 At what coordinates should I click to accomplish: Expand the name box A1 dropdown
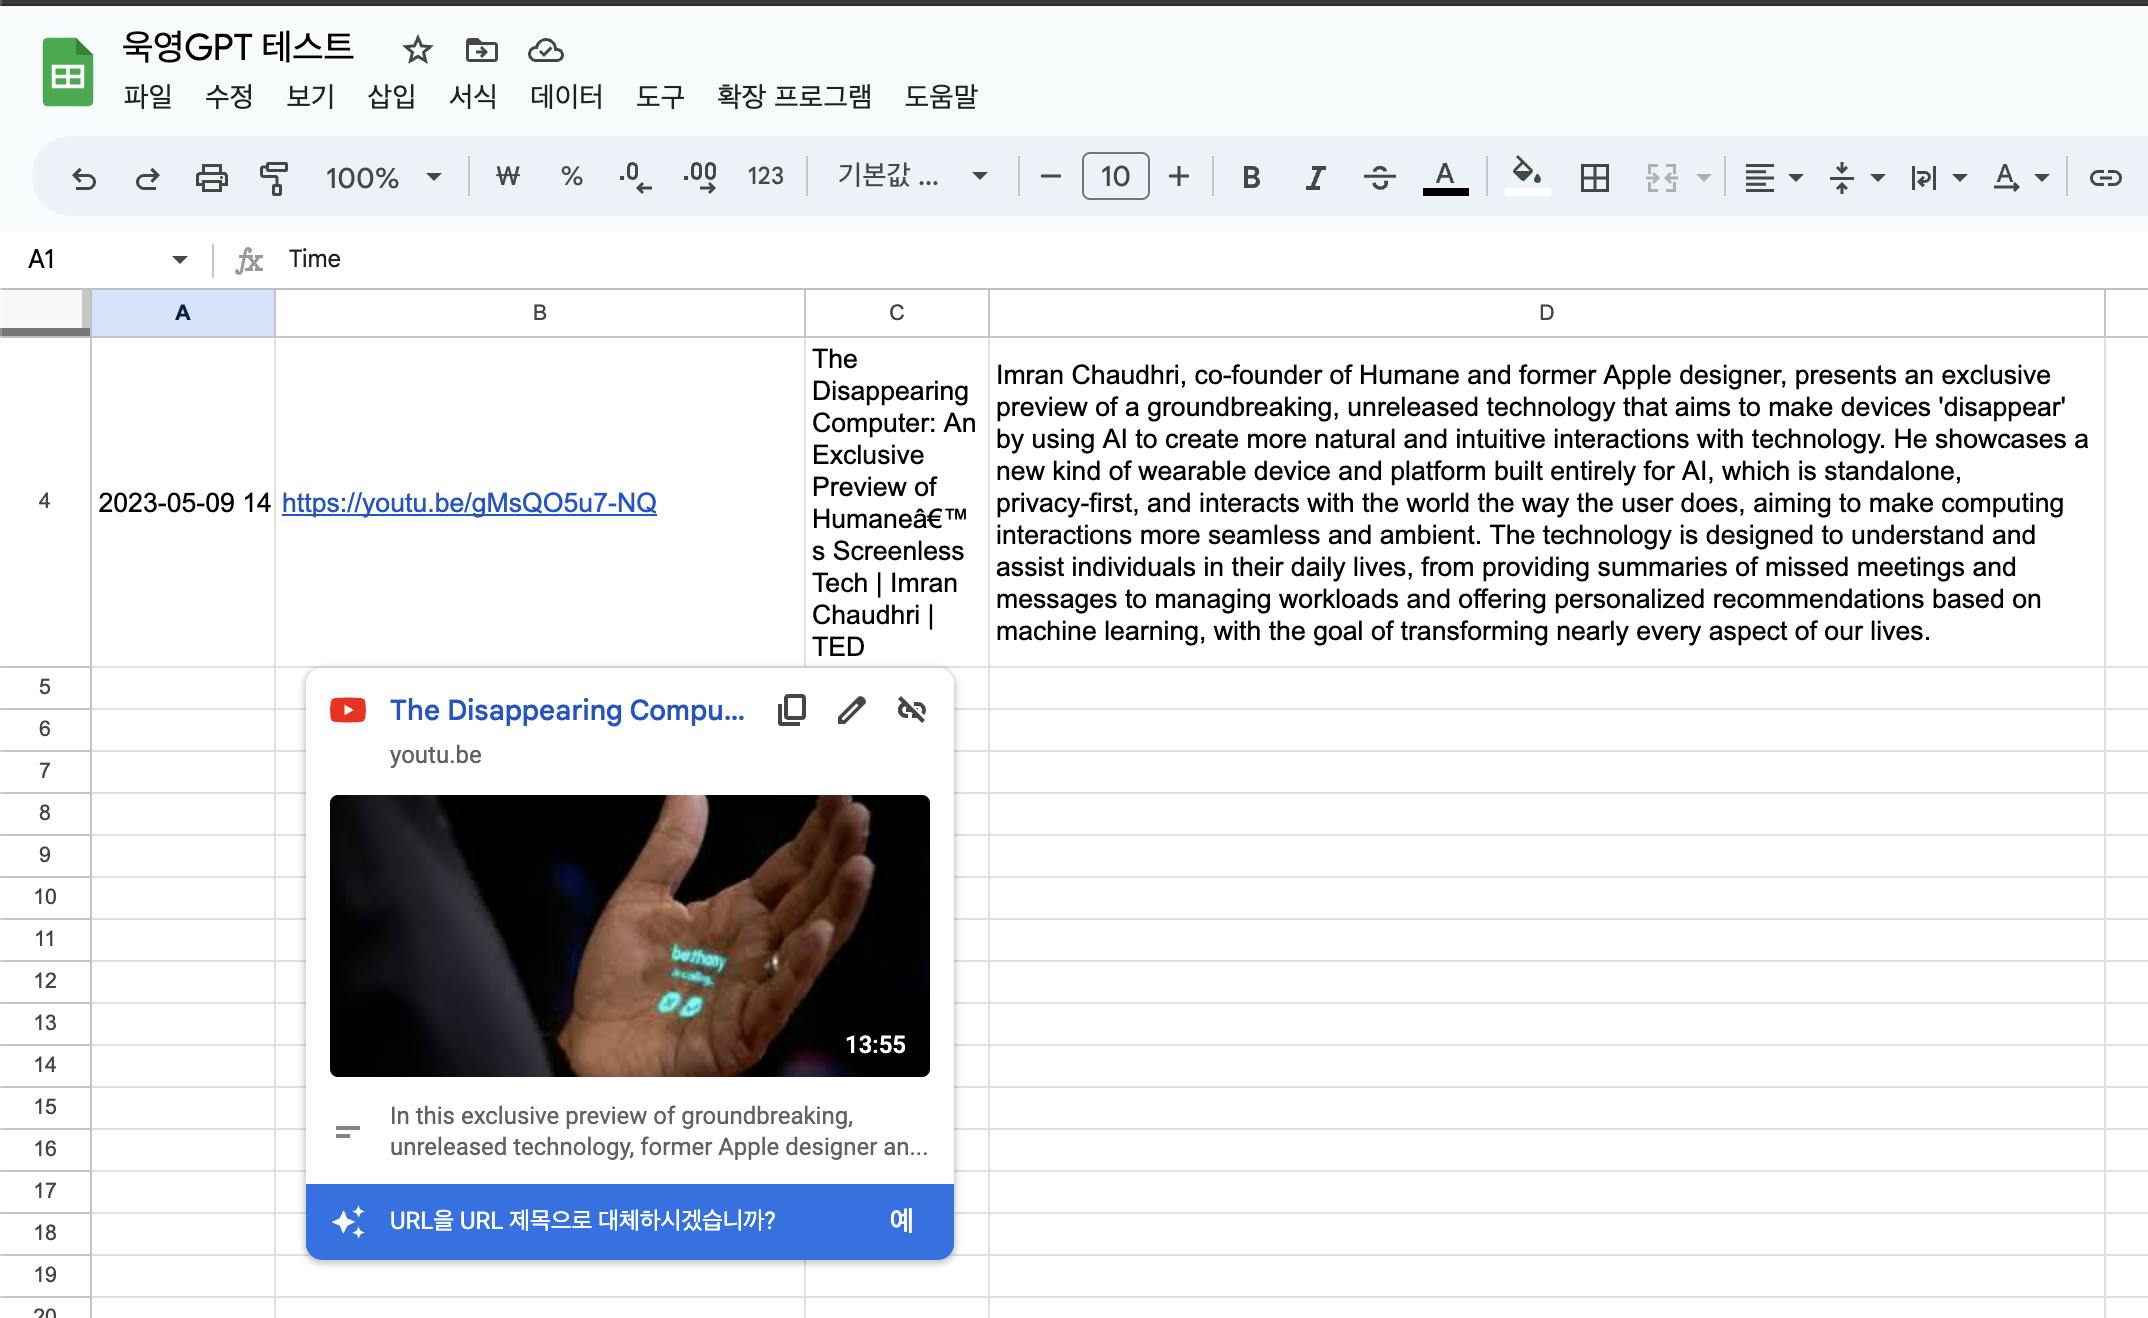[180, 260]
